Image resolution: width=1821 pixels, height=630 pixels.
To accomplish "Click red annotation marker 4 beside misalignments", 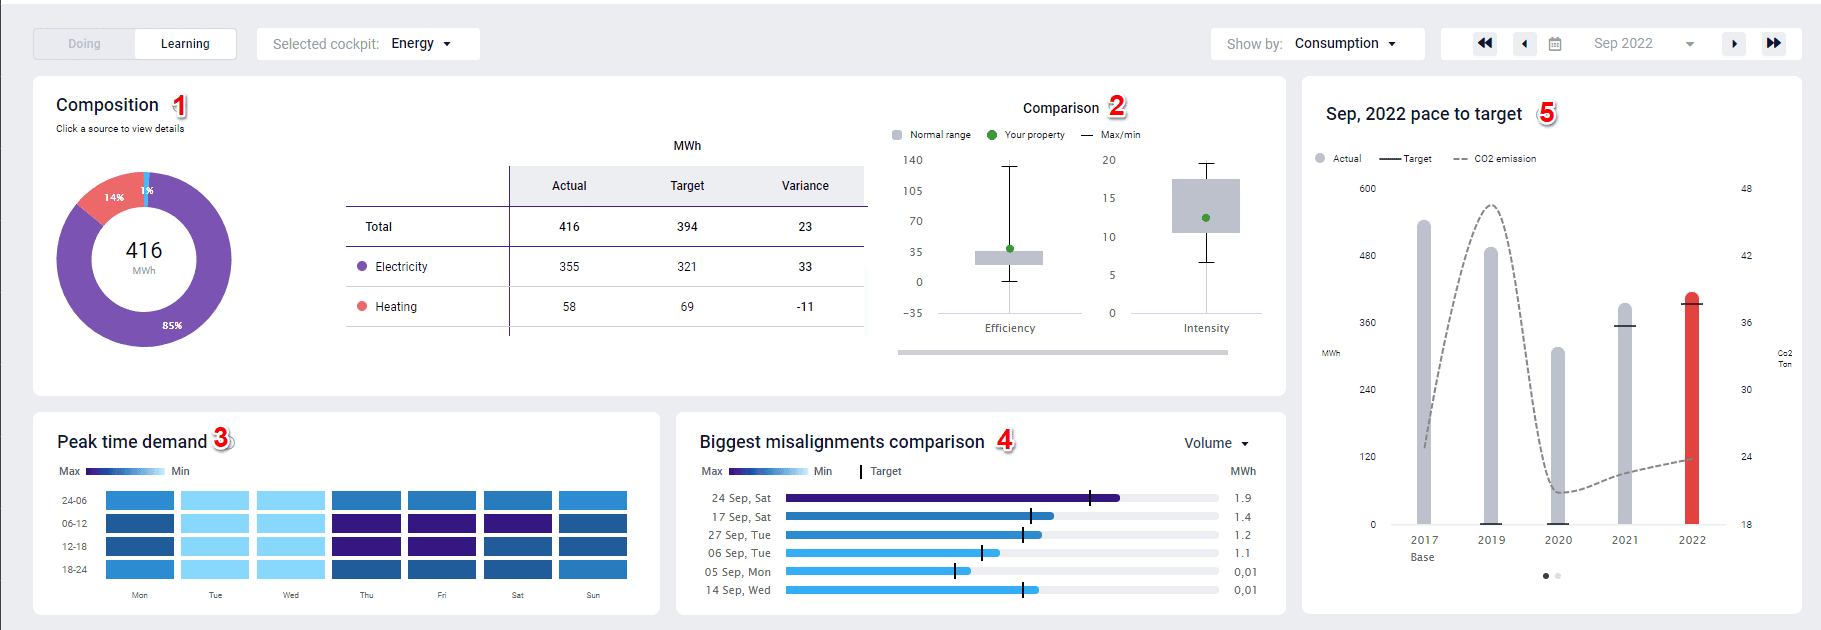I will point(1005,441).
